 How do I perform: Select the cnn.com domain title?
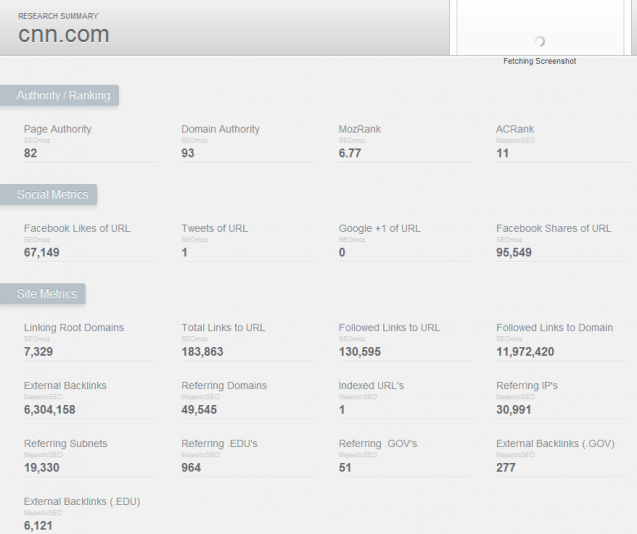click(64, 34)
